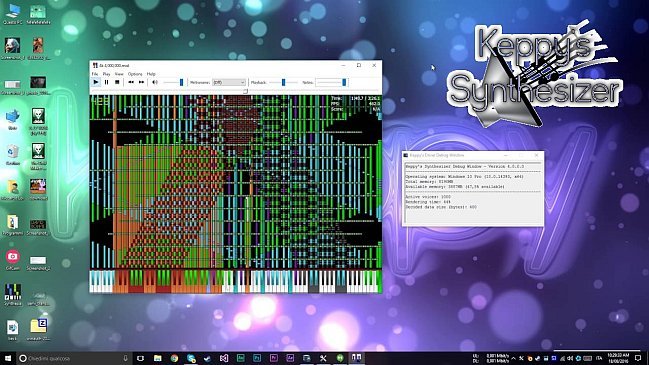
Task: Open the Metronome dropdown
Action: (229, 82)
